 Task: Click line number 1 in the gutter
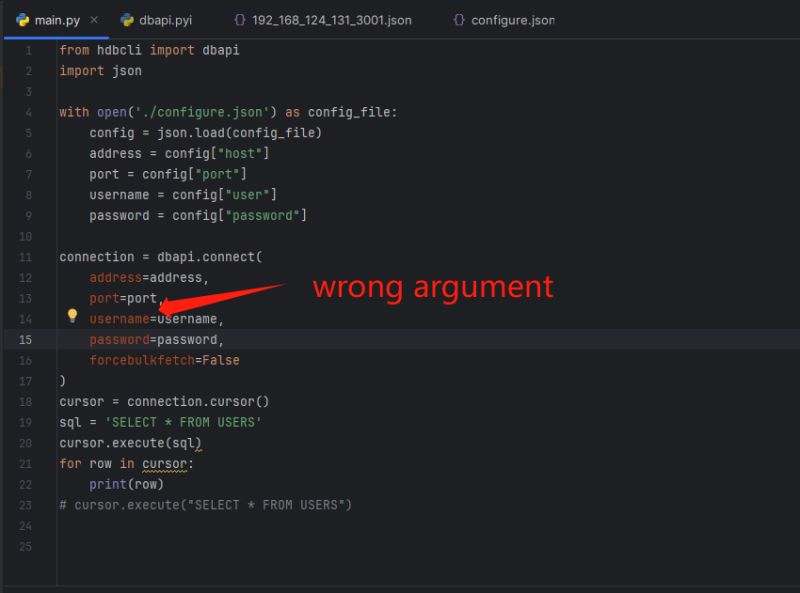[x=29, y=51]
